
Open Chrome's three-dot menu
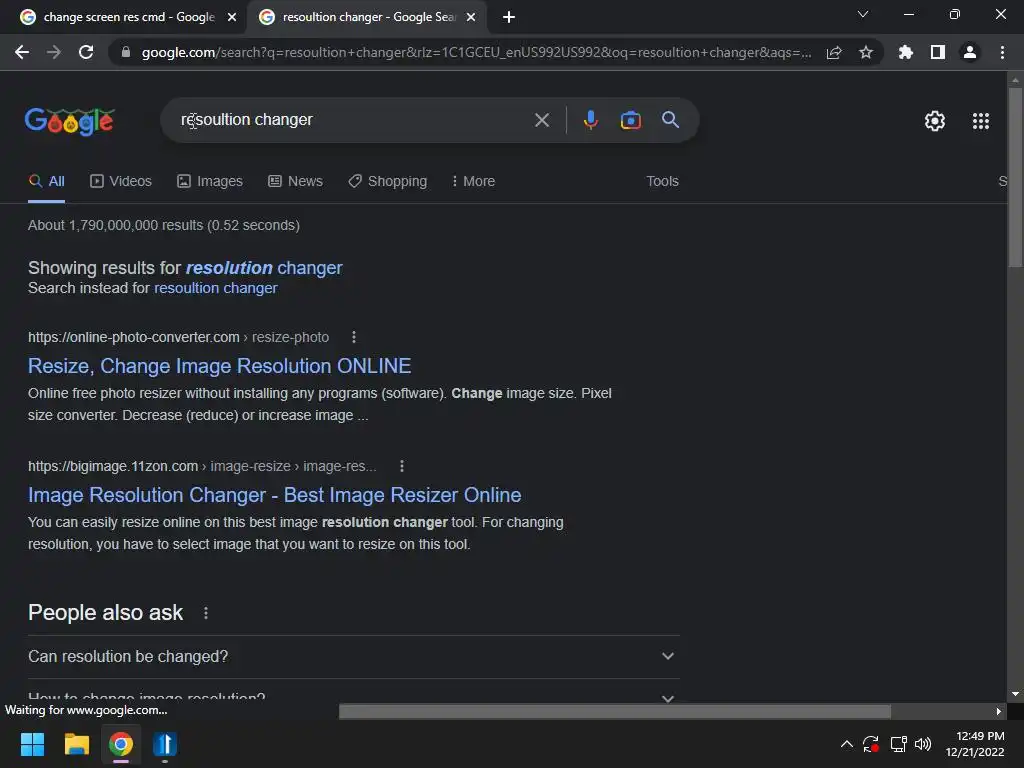tap(1002, 52)
